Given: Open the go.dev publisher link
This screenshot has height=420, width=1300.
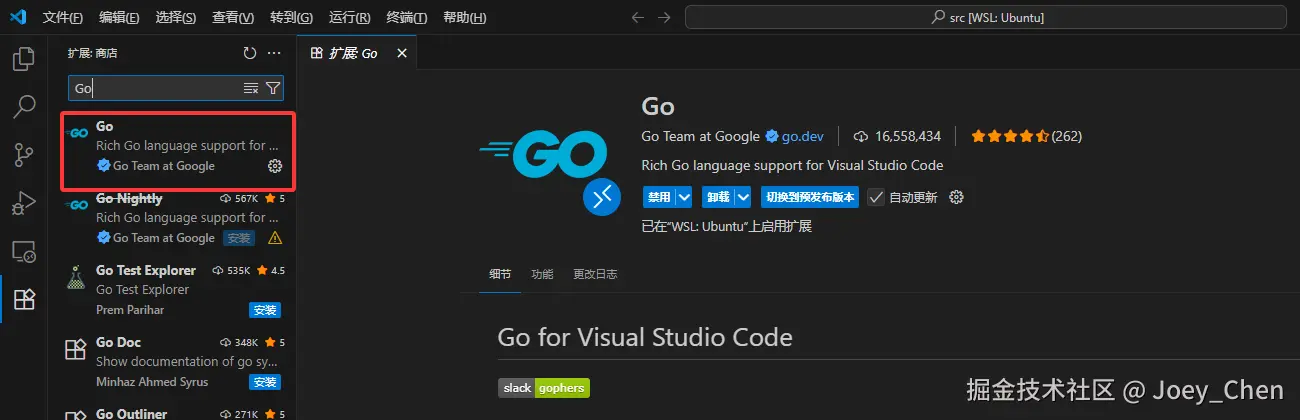Looking at the screenshot, I should (x=802, y=136).
